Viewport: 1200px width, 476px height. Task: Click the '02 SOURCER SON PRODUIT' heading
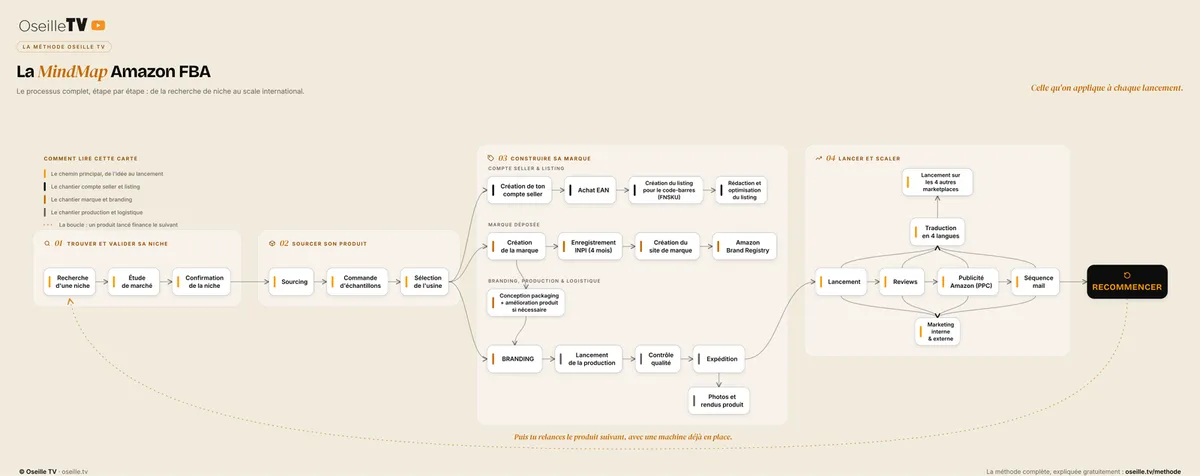pyautogui.click(x=323, y=243)
